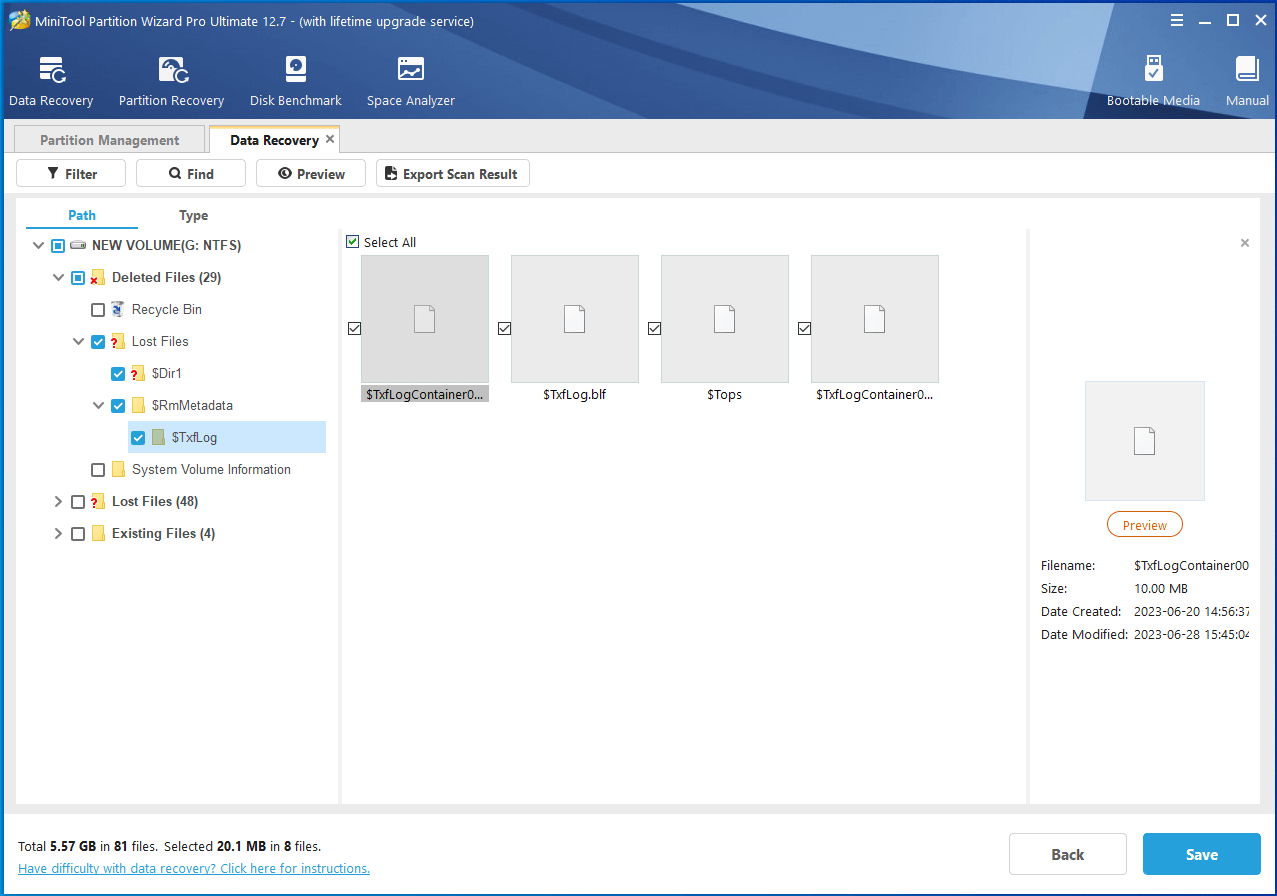
Task: Click the Existing Files (4) folder icon
Action: click(98, 533)
